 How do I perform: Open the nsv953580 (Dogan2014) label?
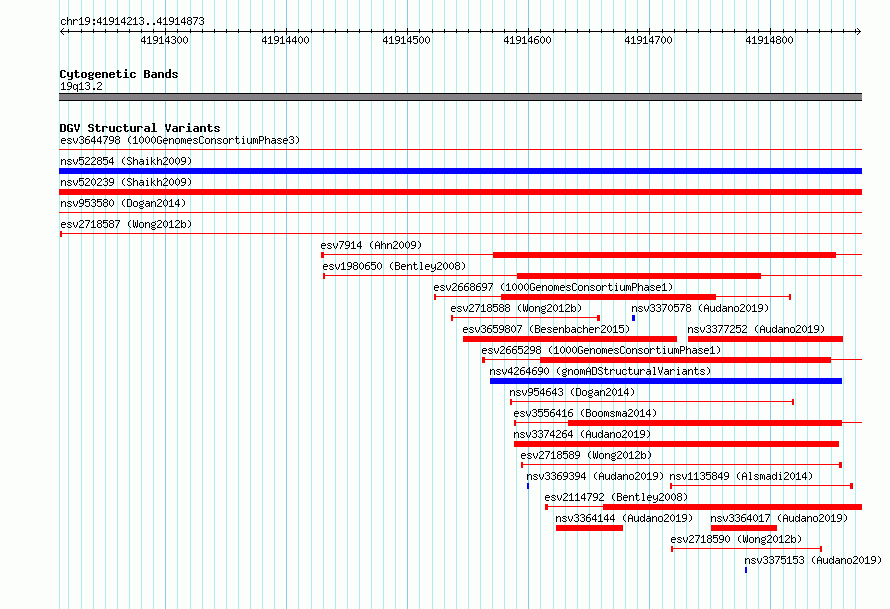tap(123, 203)
